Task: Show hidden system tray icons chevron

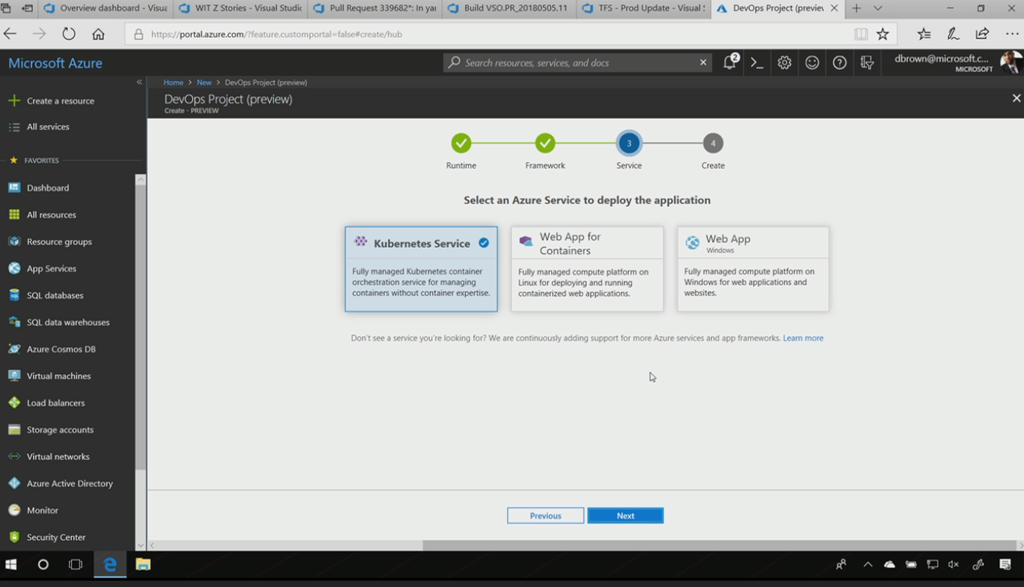Action: point(867,564)
